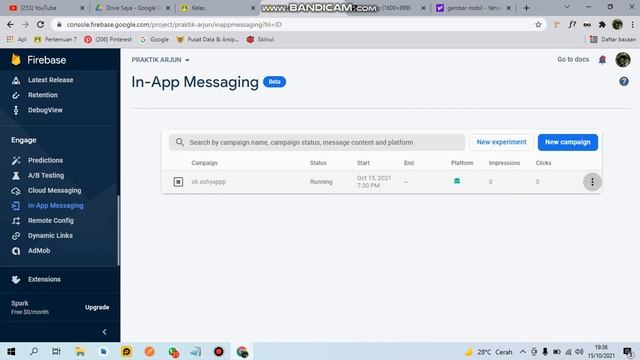Image resolution: width=640 pixels, height=360 pixels.
Task: Click the help question mark icon
Action: point(624,82)
